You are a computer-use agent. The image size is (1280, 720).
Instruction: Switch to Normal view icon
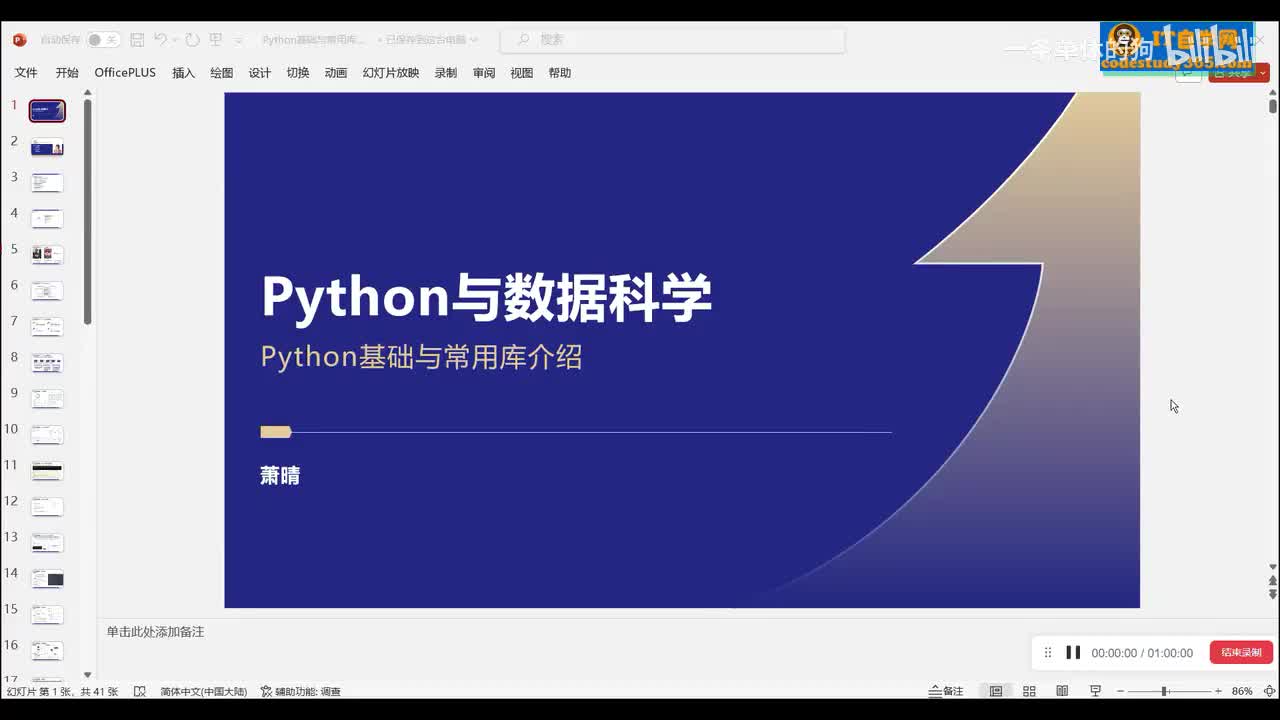pyautogui.click(x=996, y=691)
